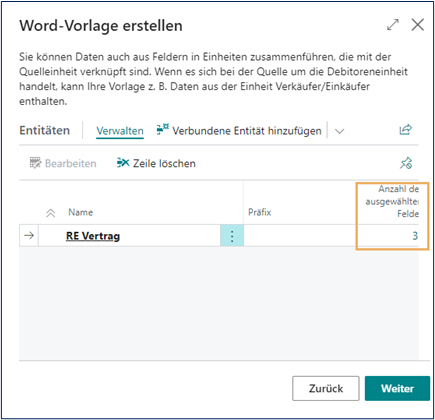This screenshot has height=420, width=435.
Task: Expand the dialog to full screen
Action: tap(393, 25)
